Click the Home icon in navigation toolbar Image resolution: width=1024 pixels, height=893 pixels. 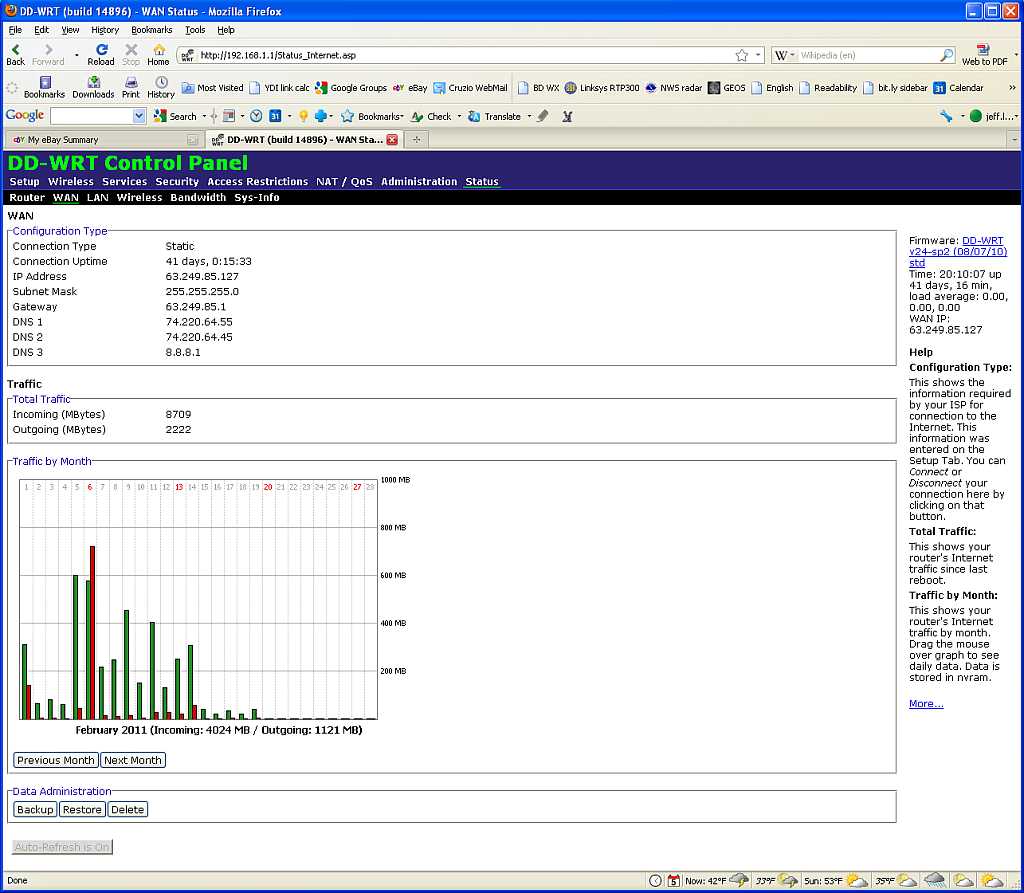click(x=158, y=50)
